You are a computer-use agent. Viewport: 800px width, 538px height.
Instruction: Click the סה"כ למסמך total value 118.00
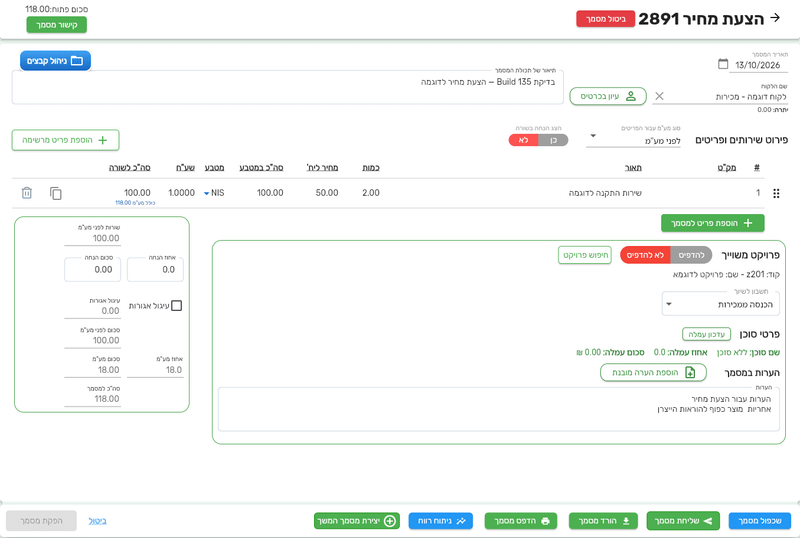[x=107, y=399]
